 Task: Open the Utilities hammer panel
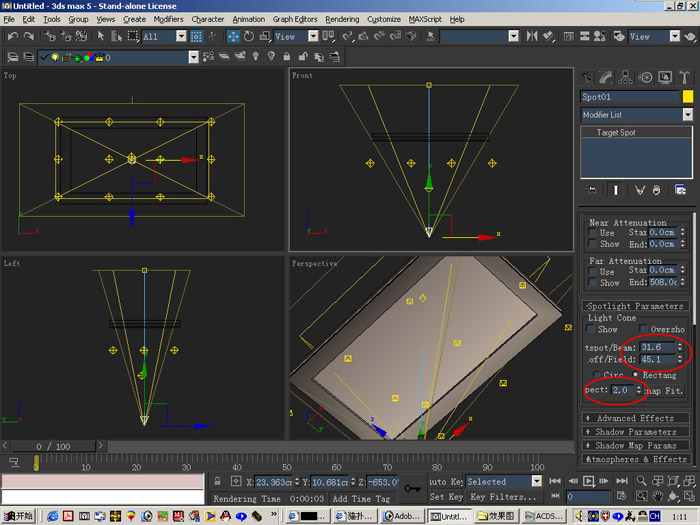(685, 77)
